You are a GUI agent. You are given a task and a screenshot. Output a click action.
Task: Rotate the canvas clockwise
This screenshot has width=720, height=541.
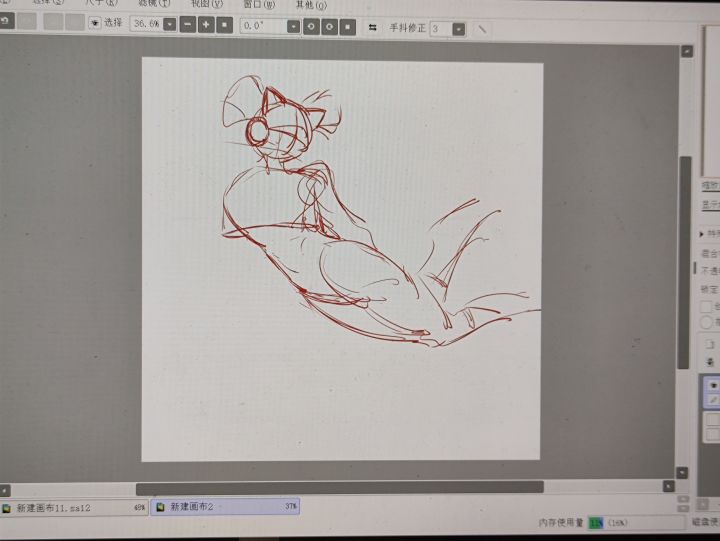click(329, 27)
